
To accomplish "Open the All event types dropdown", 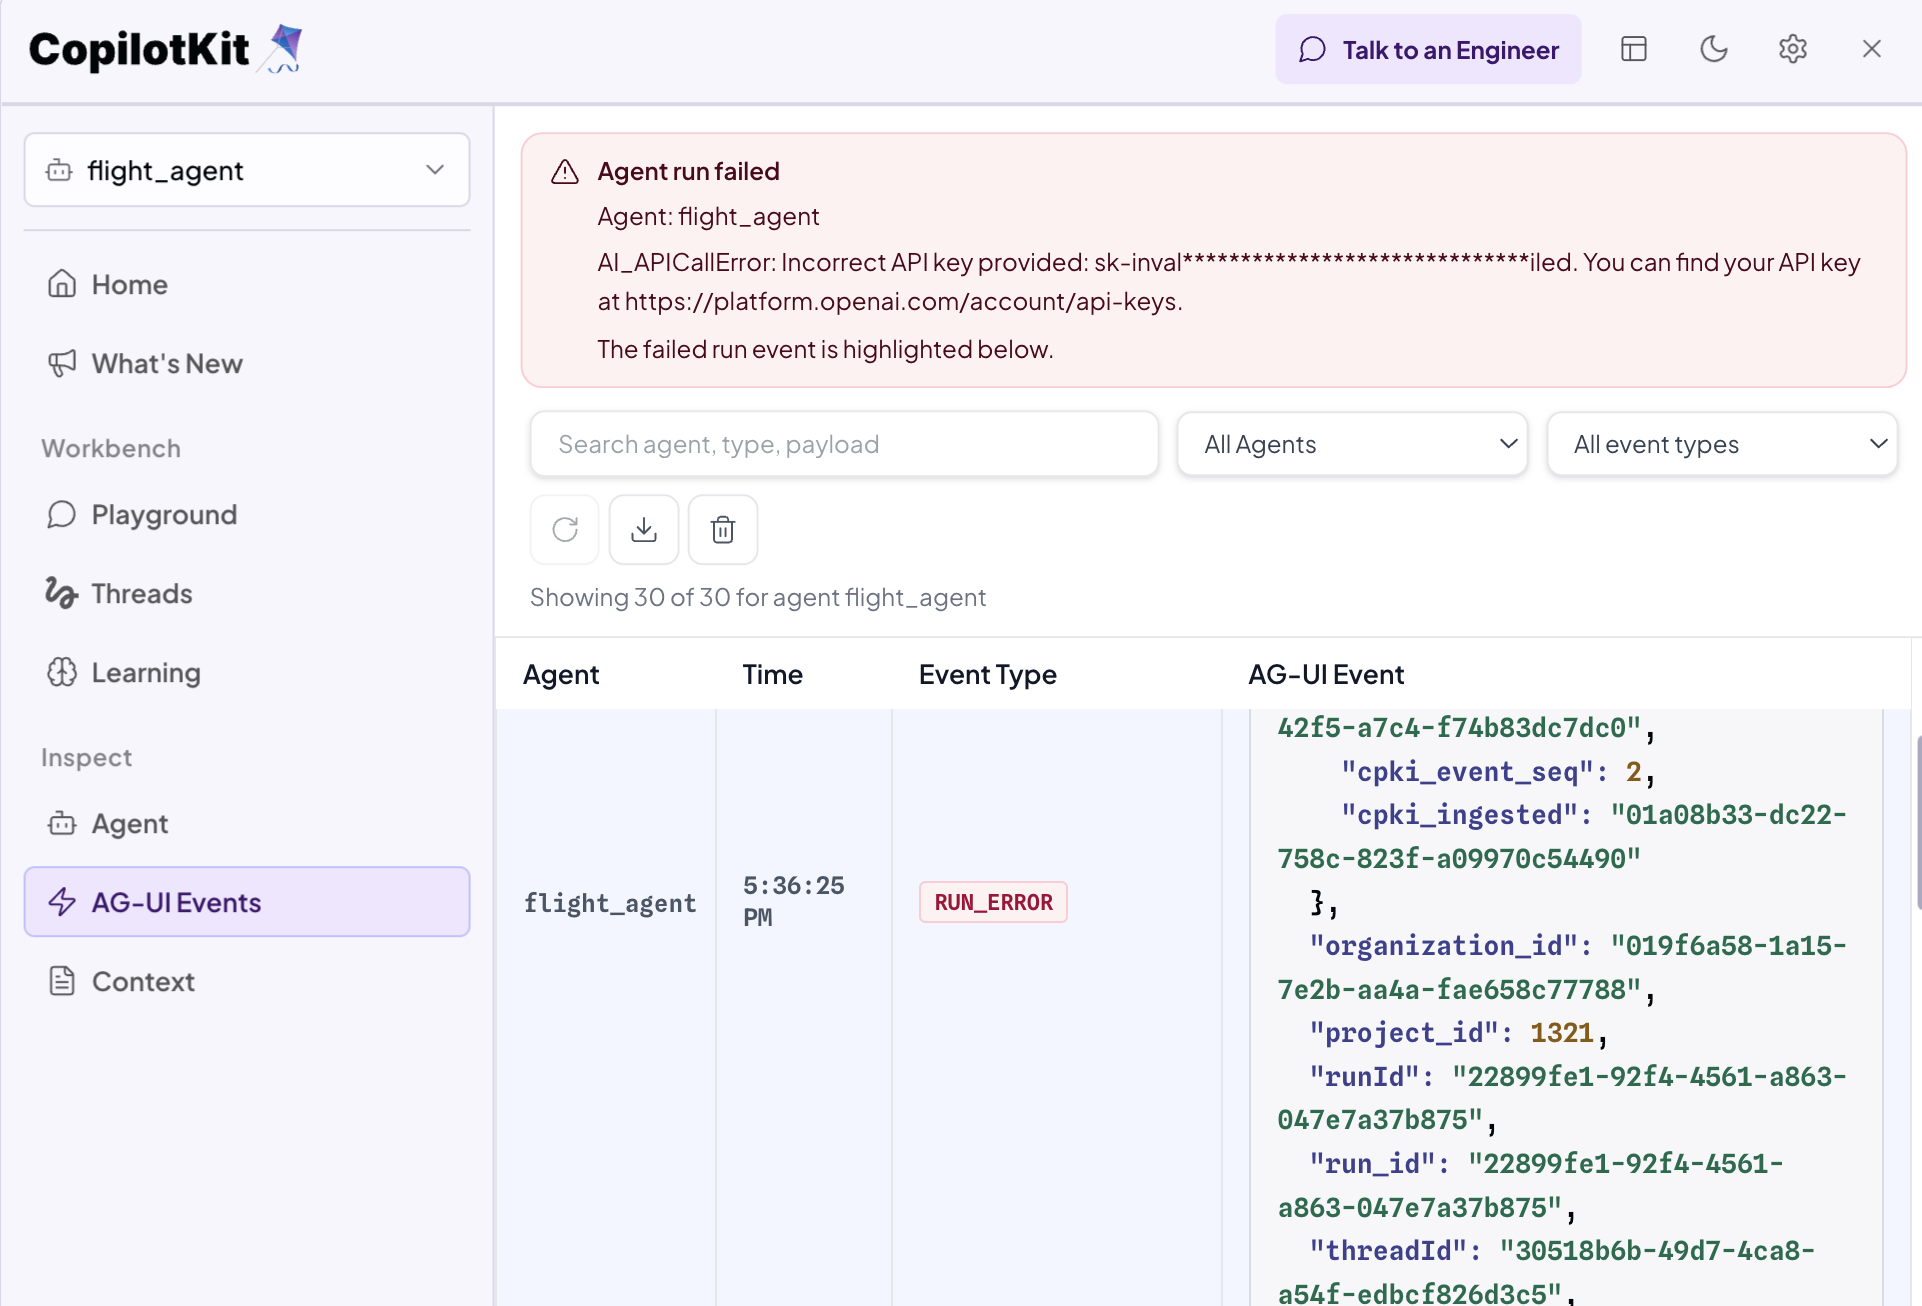I will pos(1722,444).
